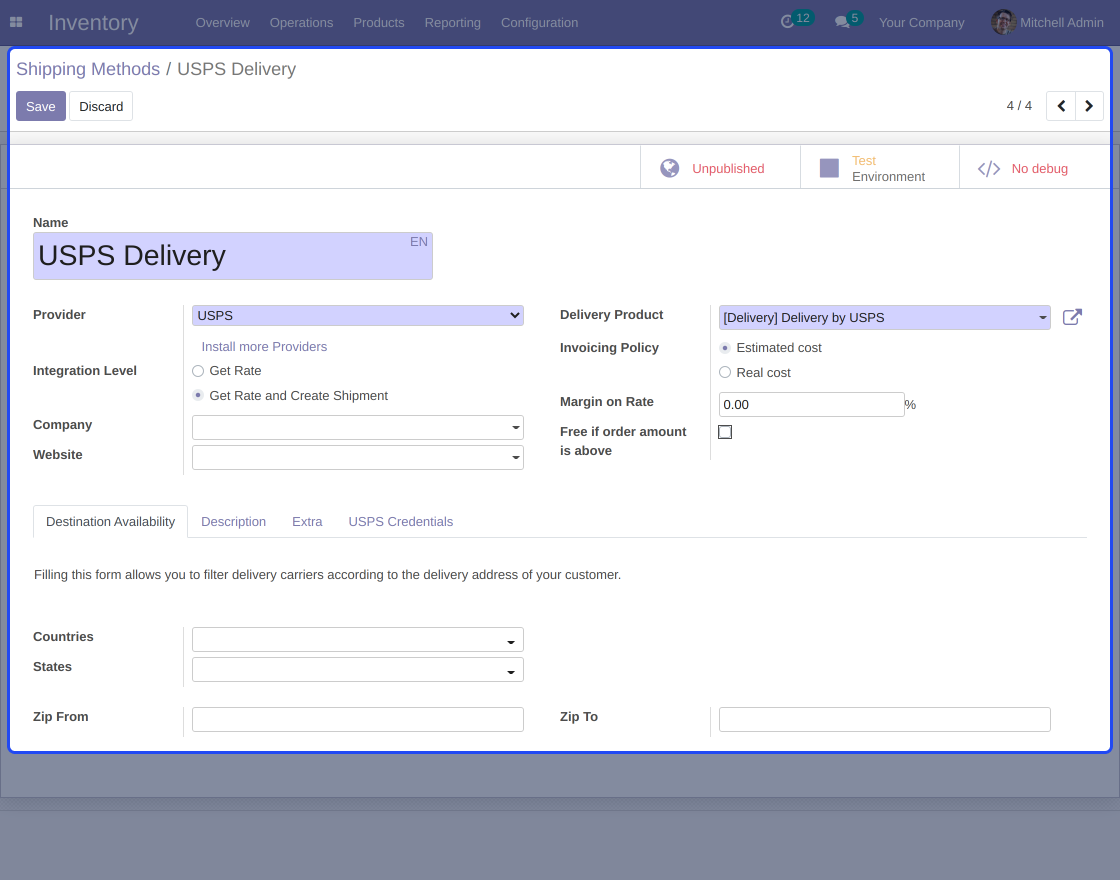
Task: Open the Provider USPS dropdown
Action: [358, 315]
